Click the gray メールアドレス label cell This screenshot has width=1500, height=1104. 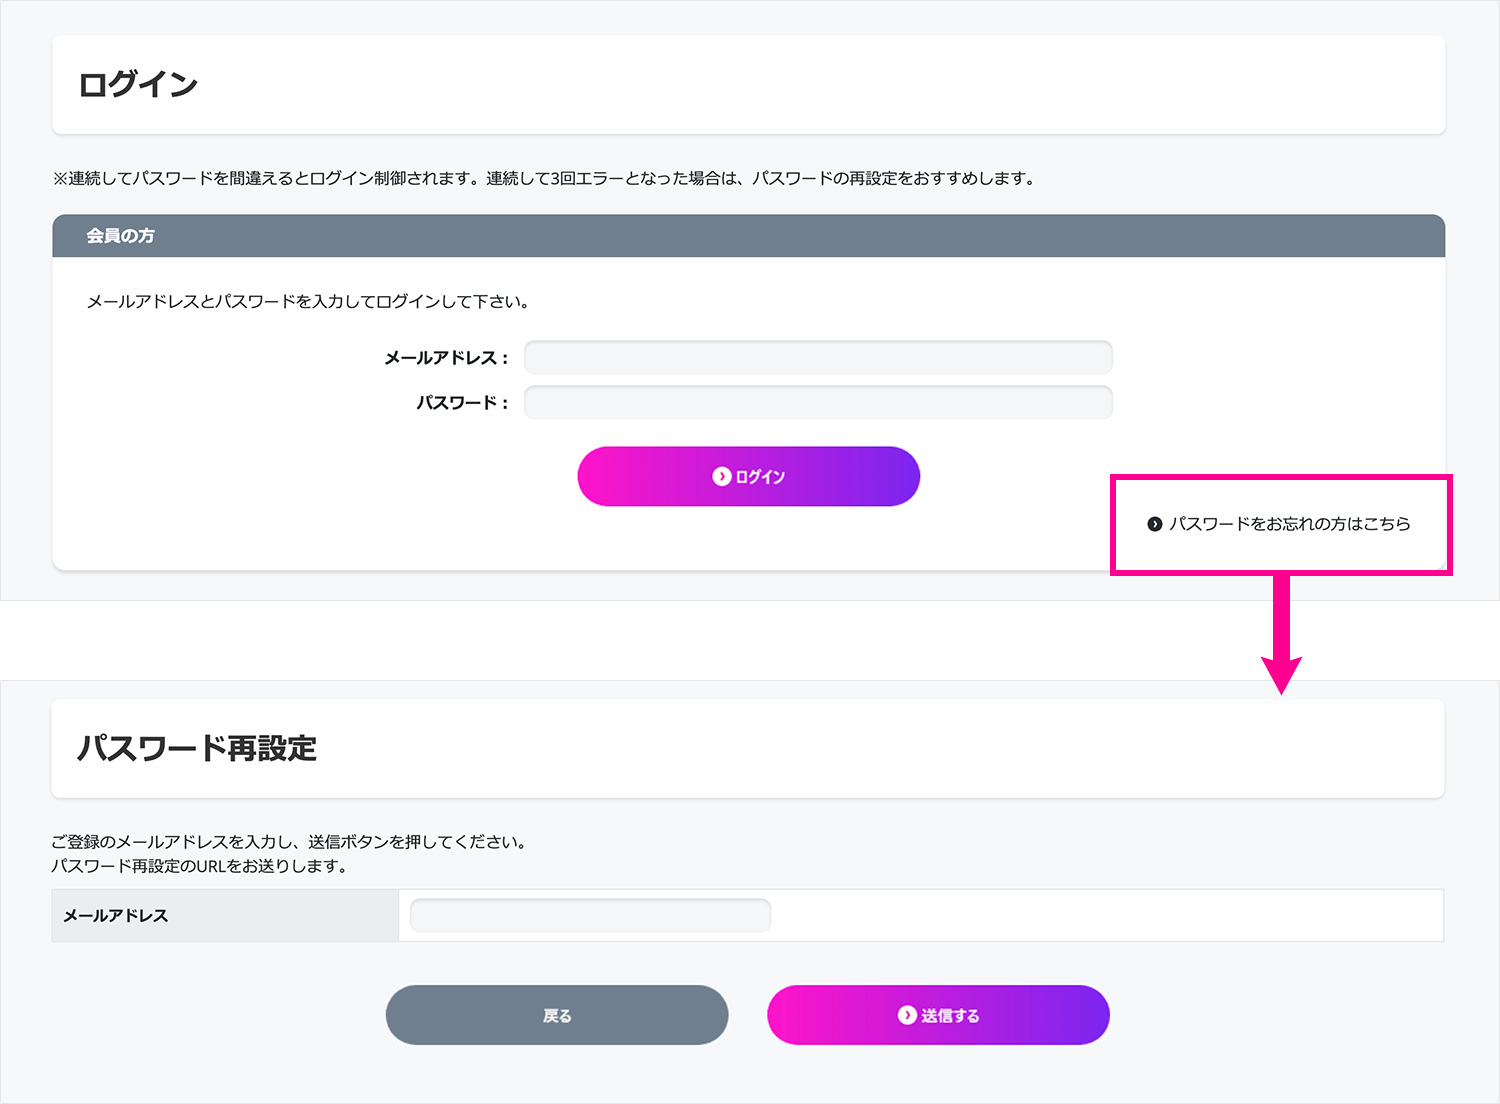pyautogui.click(x=116, y=916)
